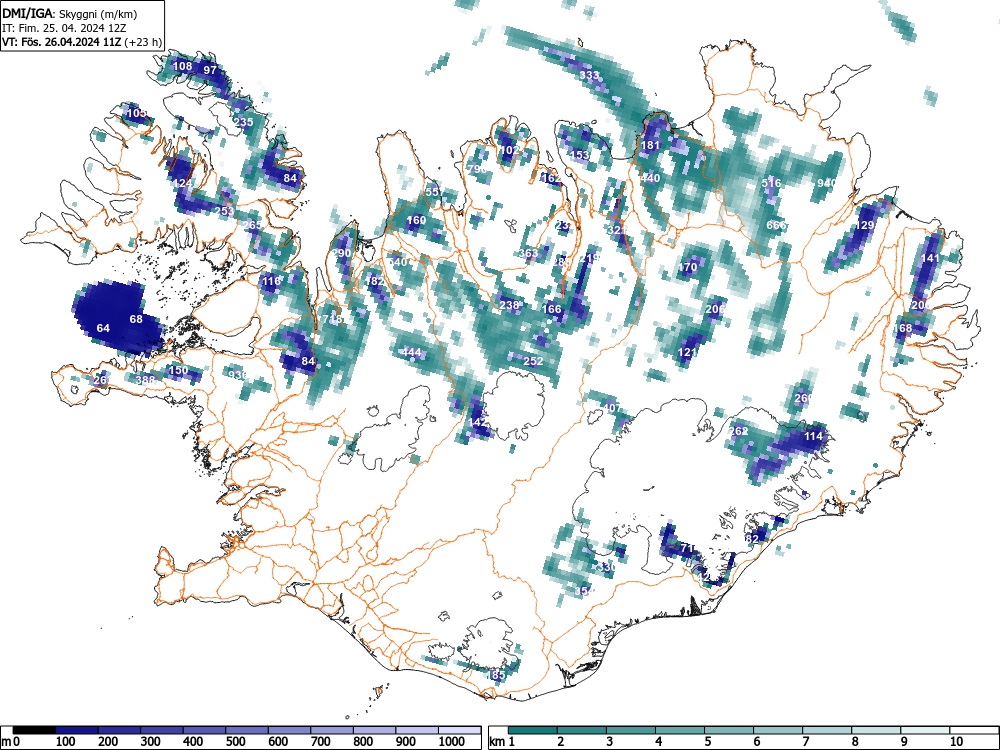Click the "440" value on the map
The image size is (1000, 750).
(651, 178)
